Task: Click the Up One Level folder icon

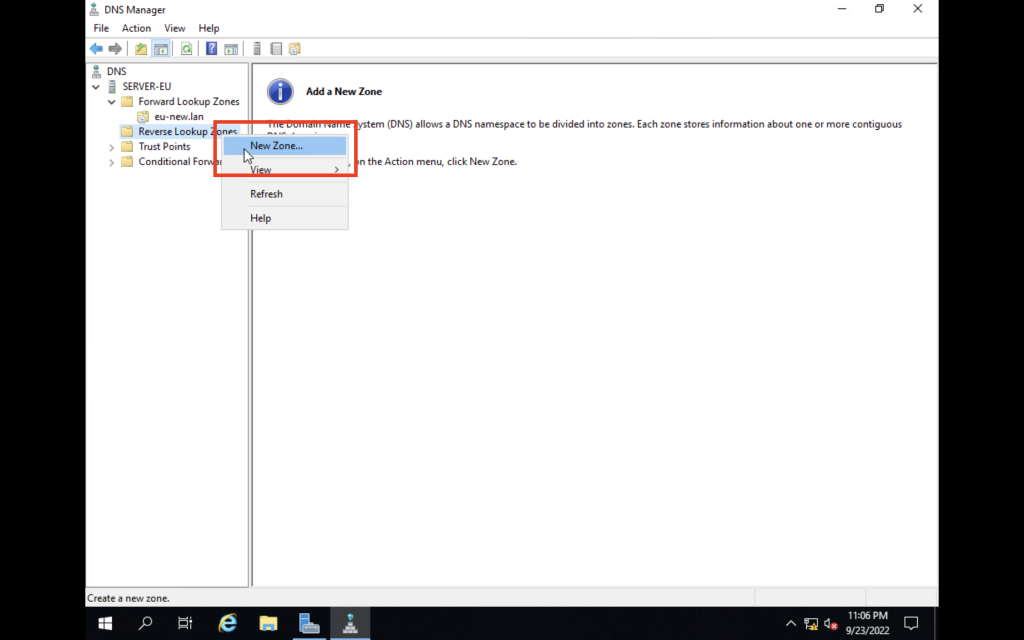Action: [140, 49]
